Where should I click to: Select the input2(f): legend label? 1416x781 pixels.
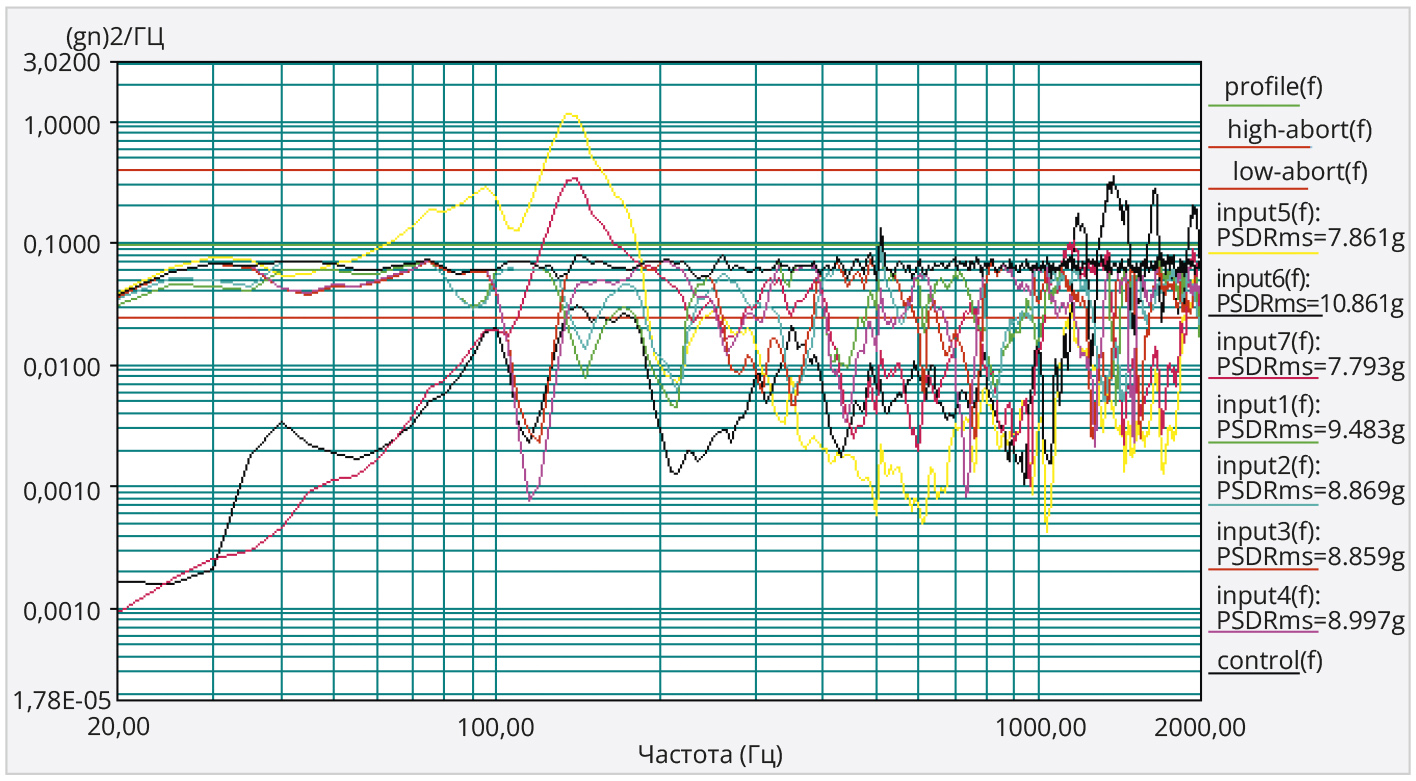click(x=1267, y=466)
